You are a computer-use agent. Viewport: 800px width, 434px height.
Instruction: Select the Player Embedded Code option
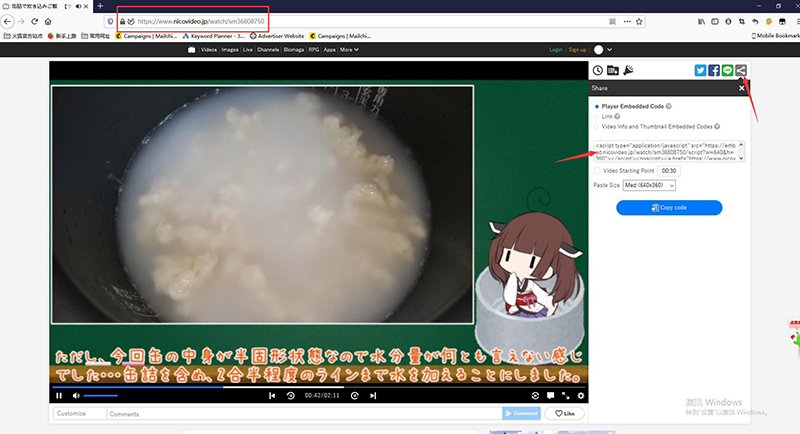[597, 107]
